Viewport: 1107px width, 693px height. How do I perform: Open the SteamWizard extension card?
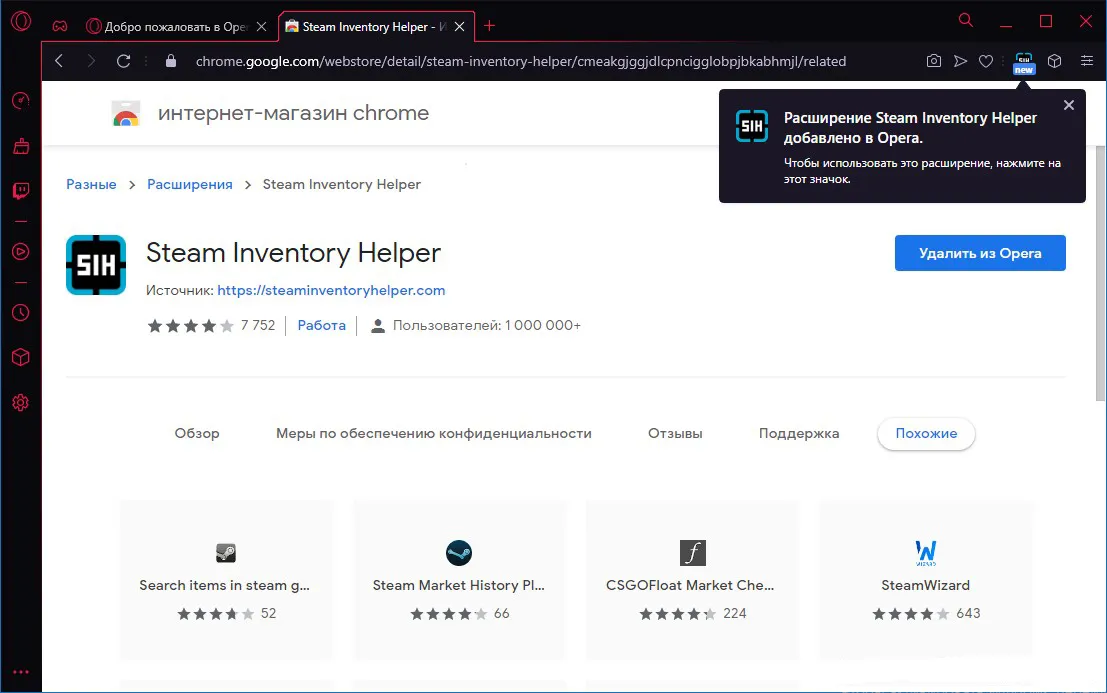click(925, 580)
